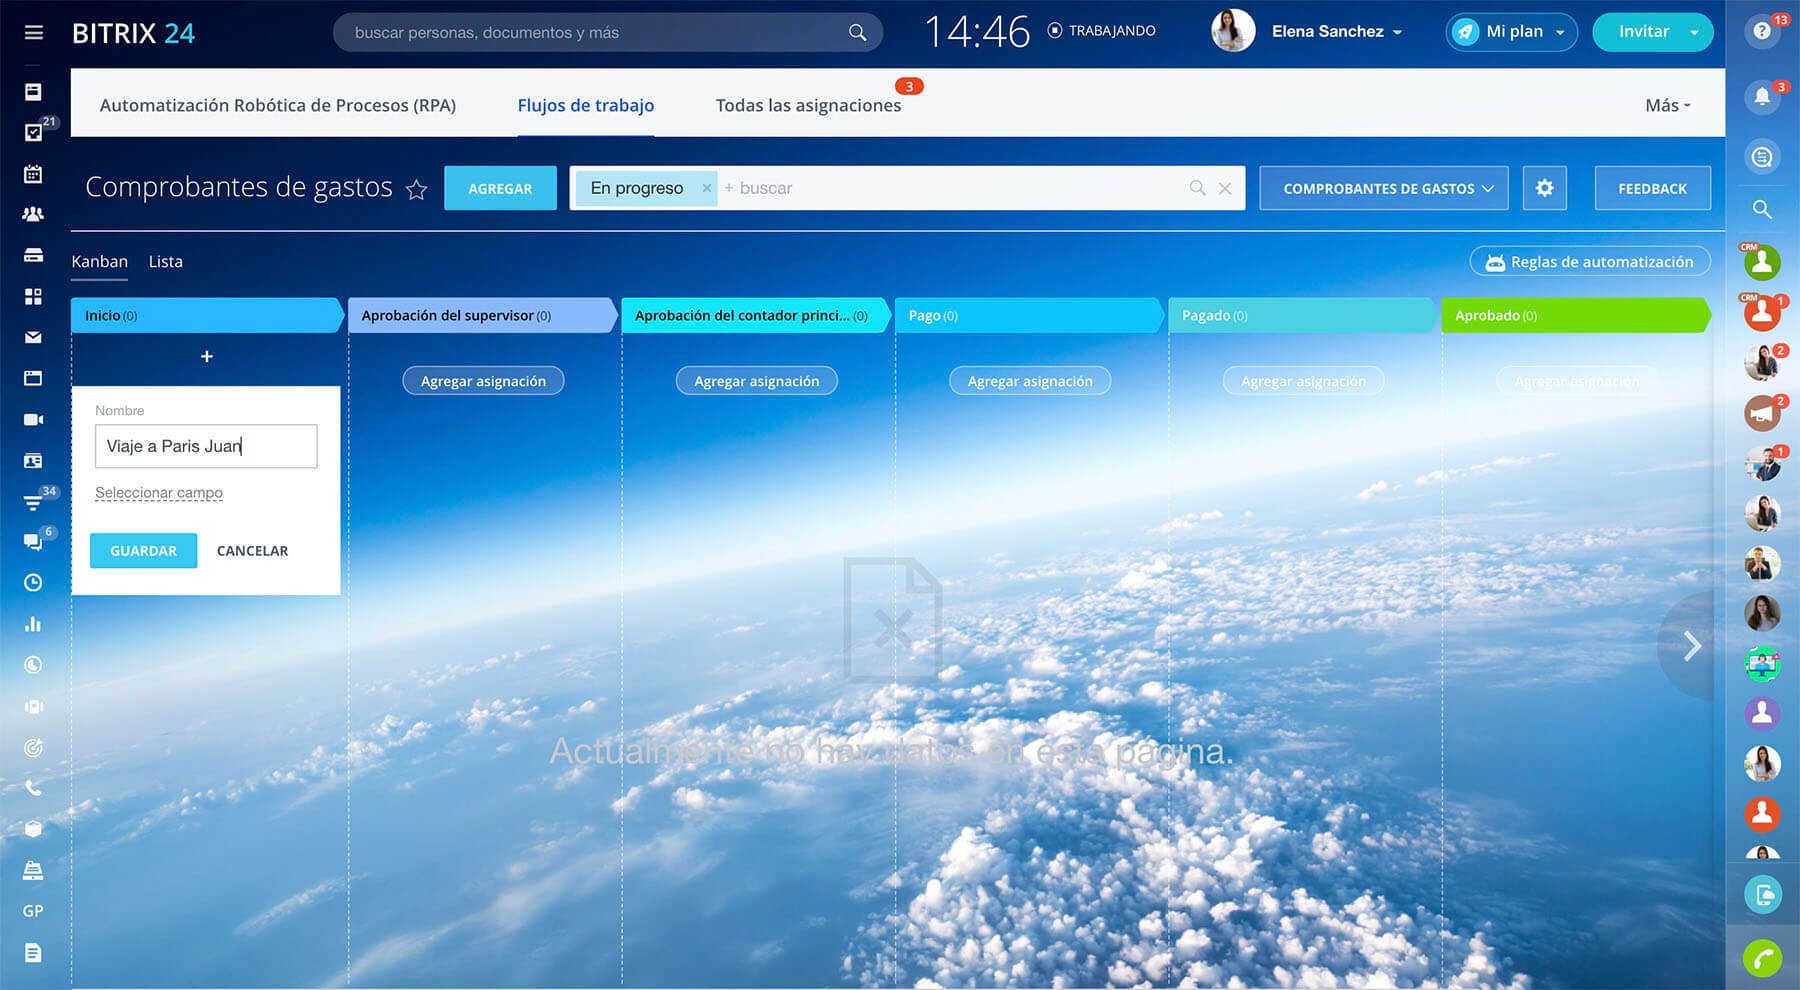Toggle the Trabajando work status

point(1101,31)
